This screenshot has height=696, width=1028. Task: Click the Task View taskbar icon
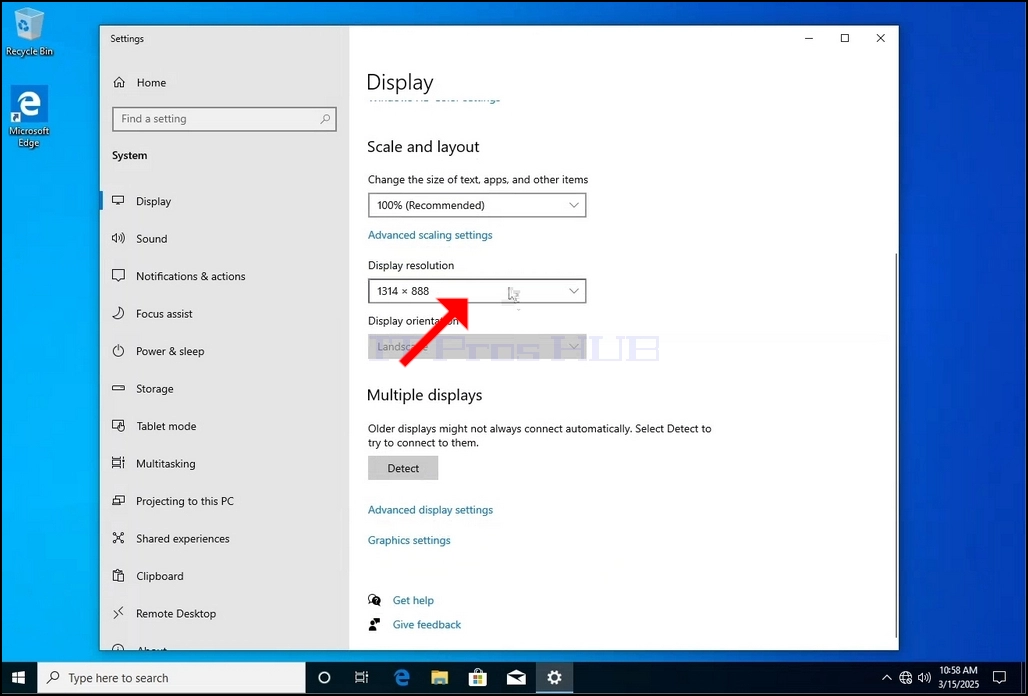(x=361, y=678)
